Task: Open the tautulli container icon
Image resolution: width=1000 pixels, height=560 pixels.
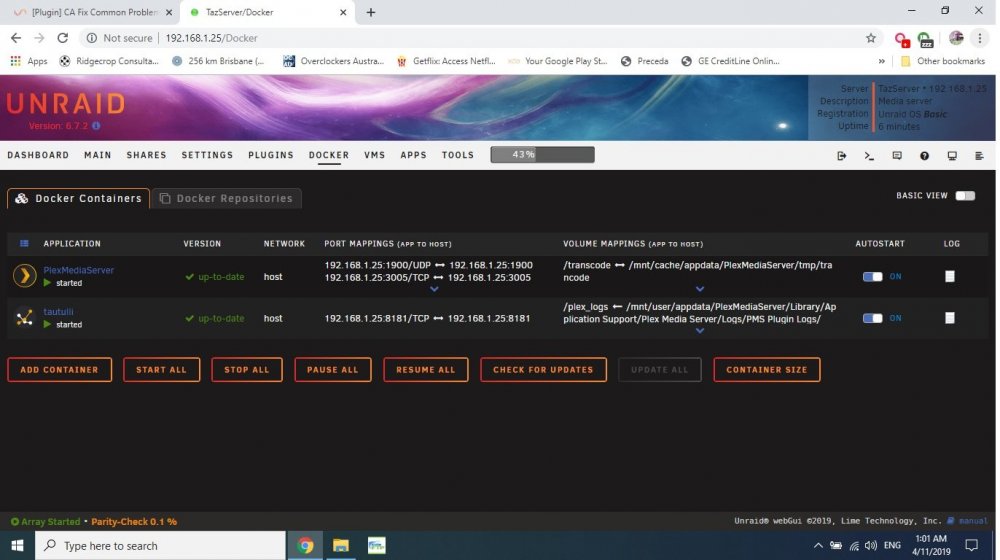Action: click(24, 318)
